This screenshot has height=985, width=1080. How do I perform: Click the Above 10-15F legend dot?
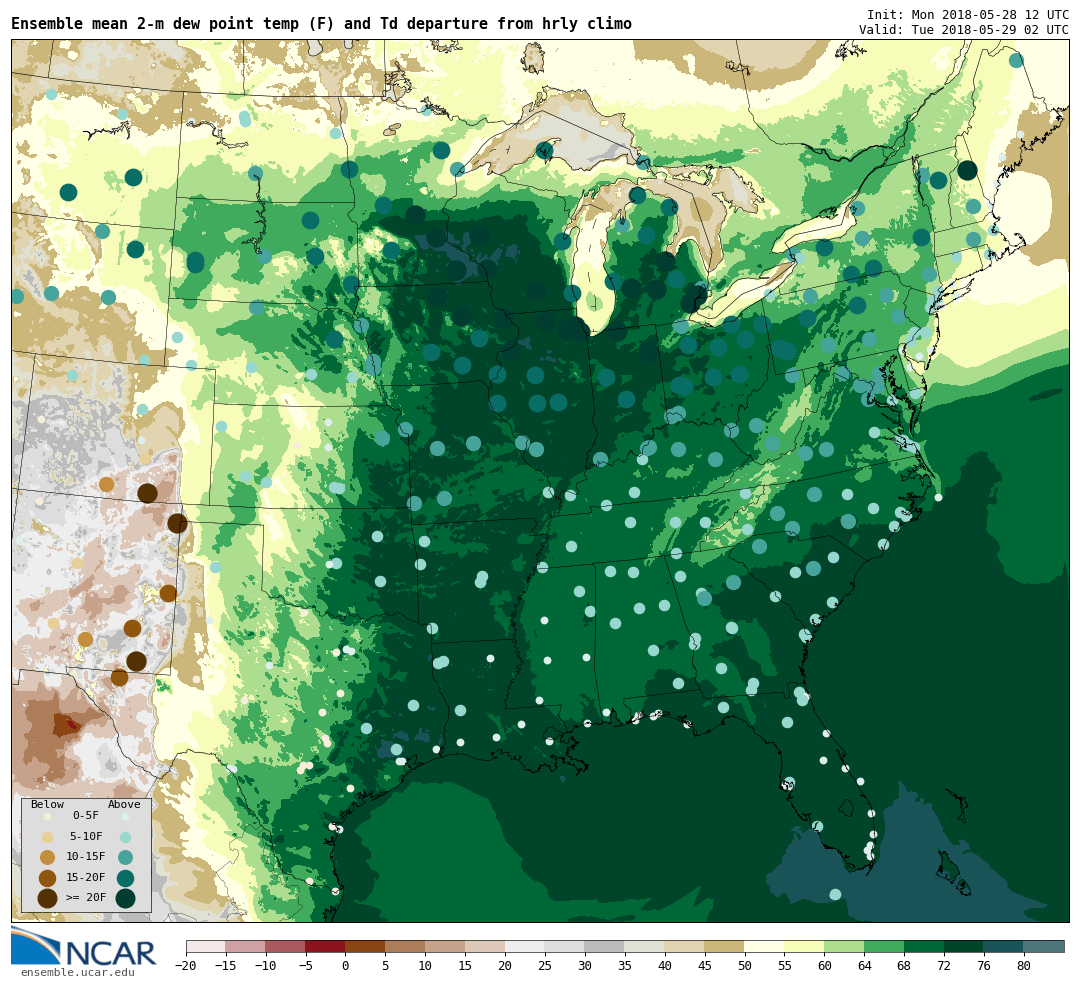tap(125, 858)
